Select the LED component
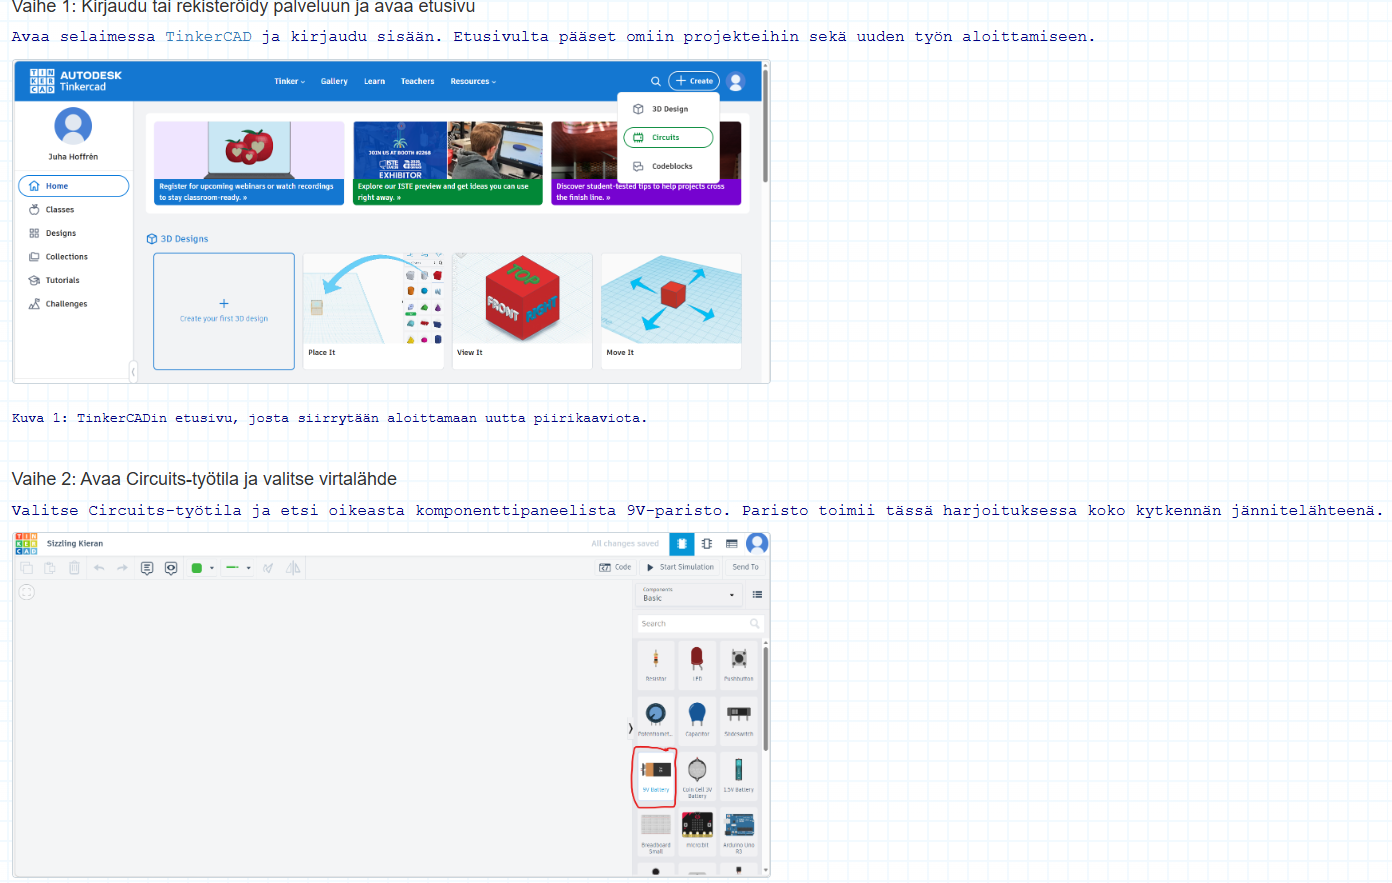Viewport: 1392px width, 883px height. click(x=697, y=664)
